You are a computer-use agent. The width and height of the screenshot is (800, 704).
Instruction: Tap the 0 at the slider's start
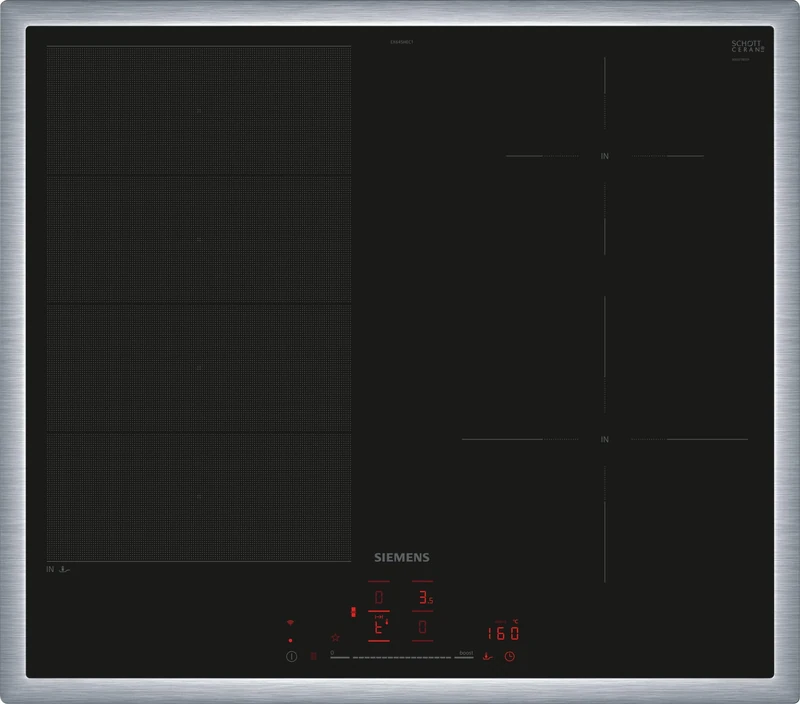(x=332, y=652)
